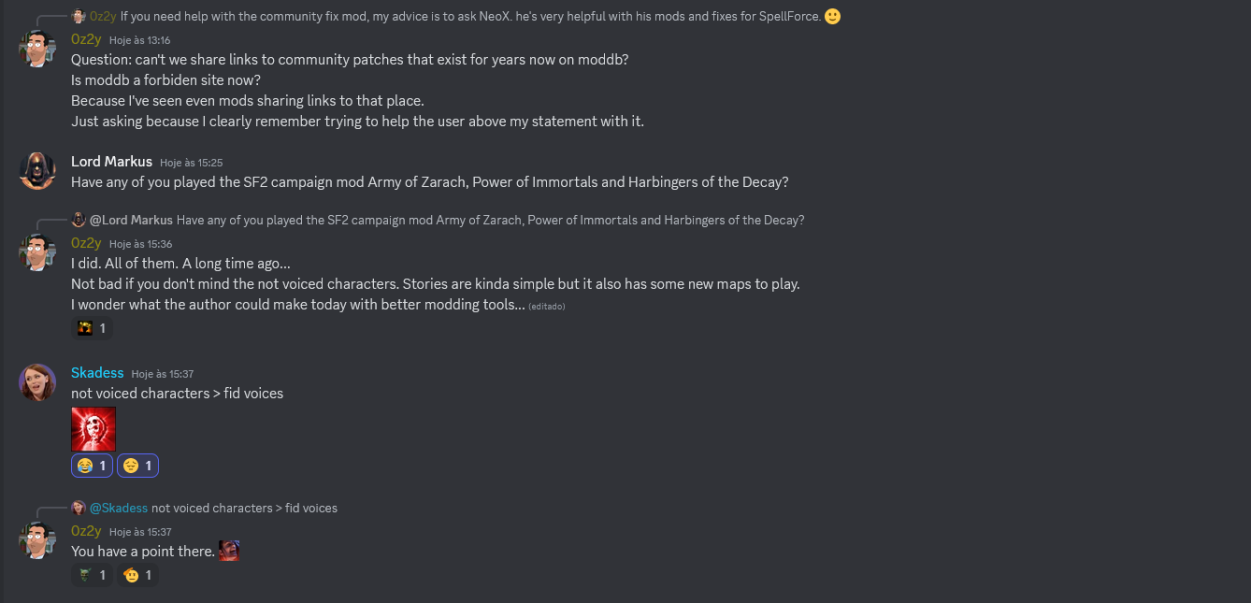Click small Skadess avatar in reply preview
This screenshot has height=603, width=1251.
tap(79, 508)
